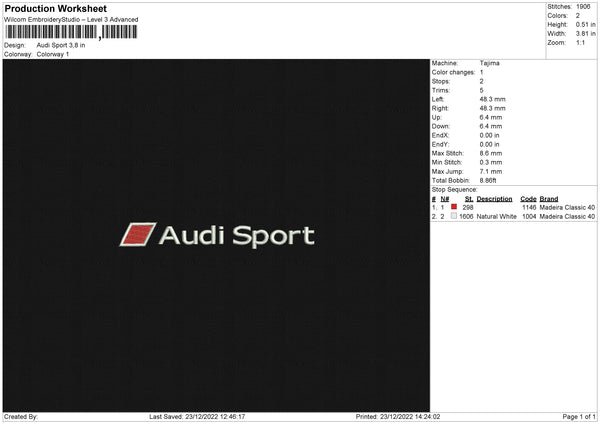Click the 'Colorway 1' value
This screenshot has height=424, width=600.
(x=53, y=54)
